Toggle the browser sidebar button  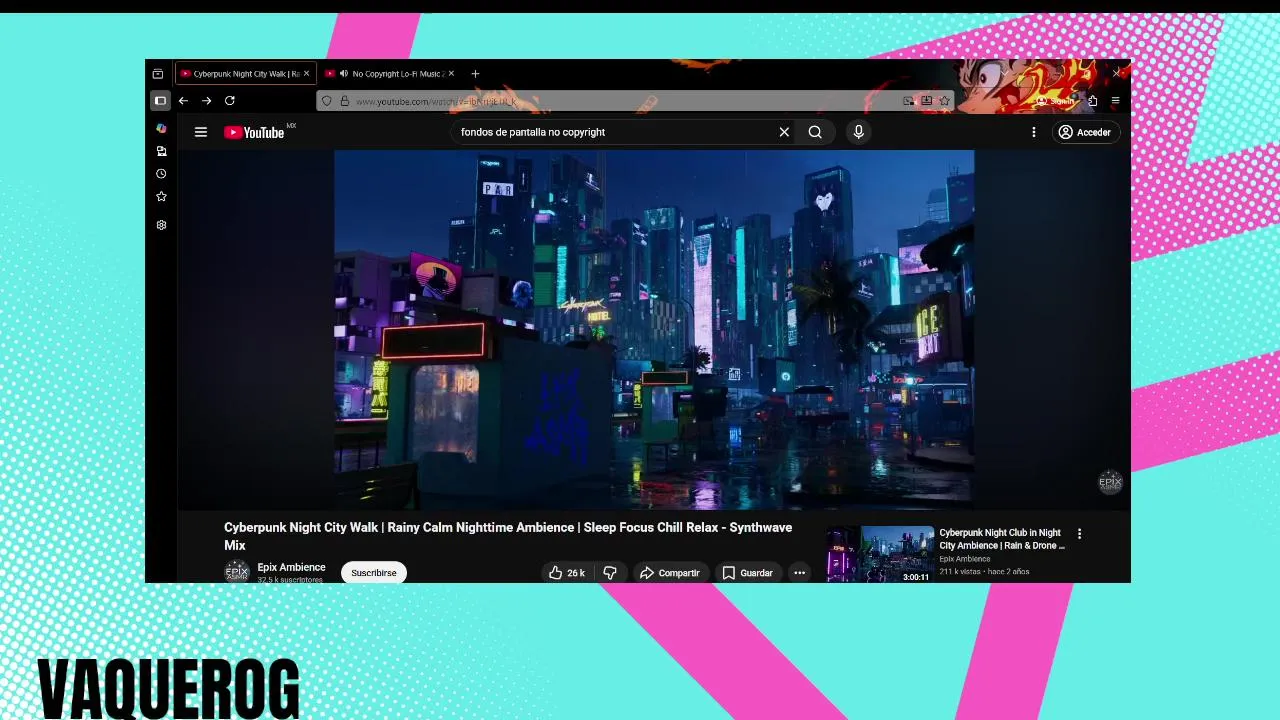(x=160, y=101)
